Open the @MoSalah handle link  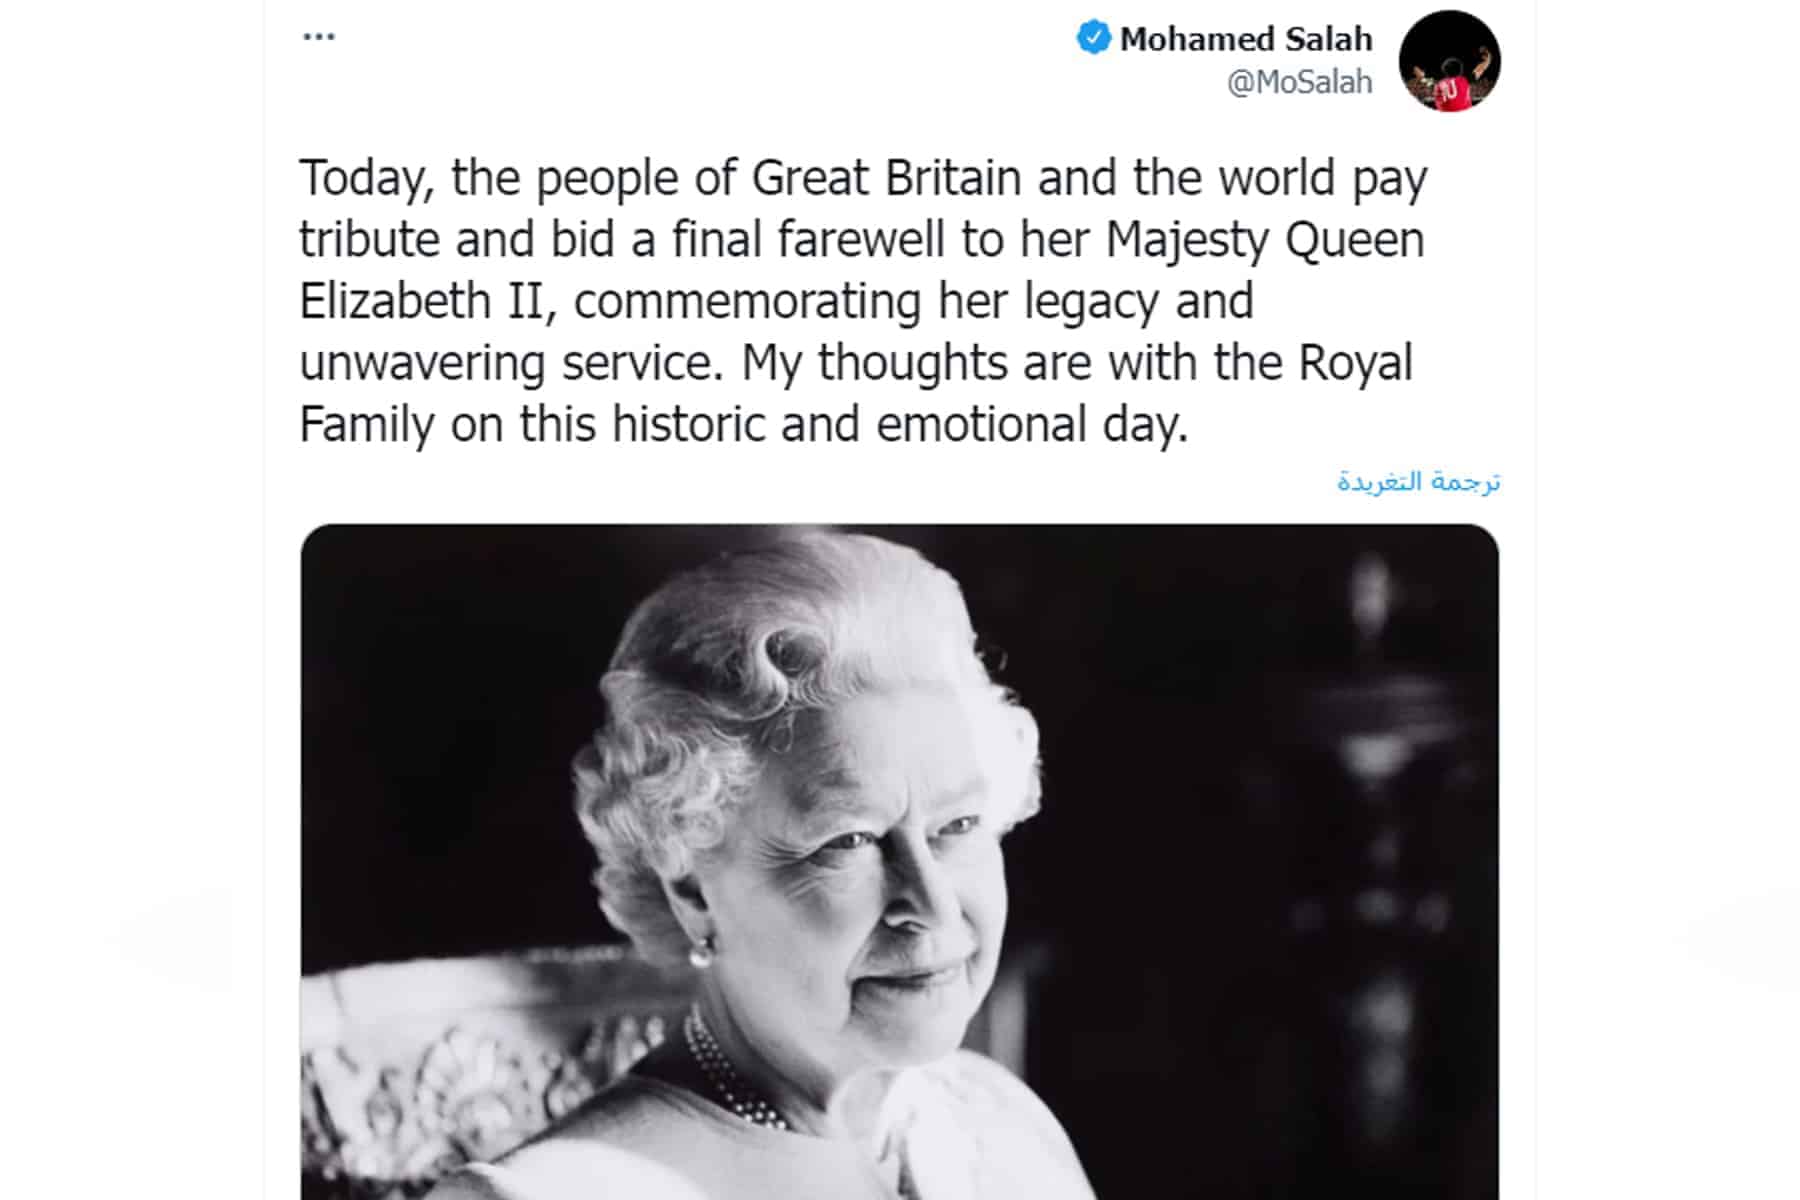point(1300,82)
